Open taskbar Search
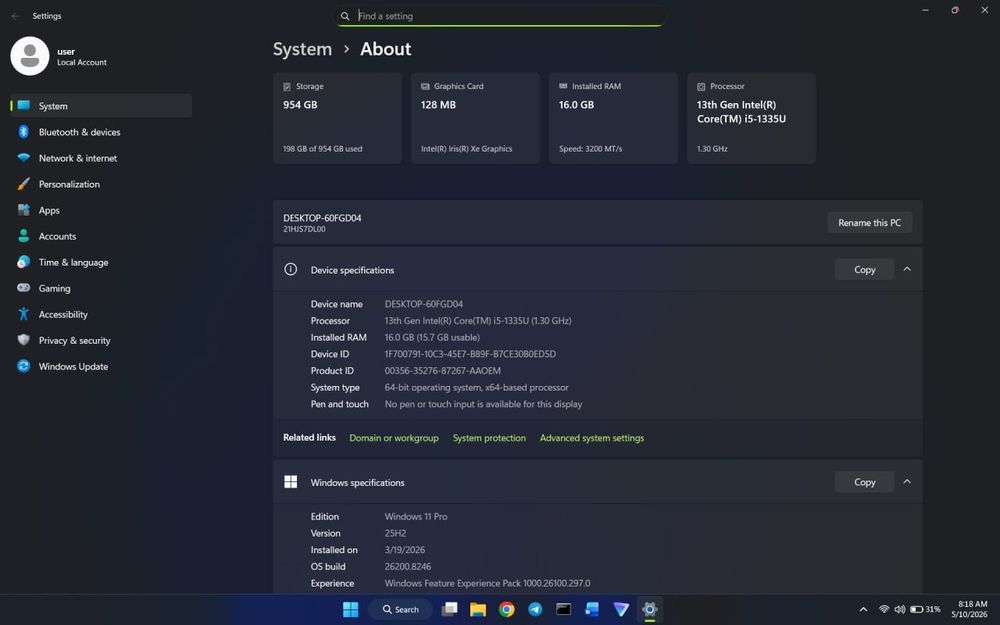 coord(401,610)
